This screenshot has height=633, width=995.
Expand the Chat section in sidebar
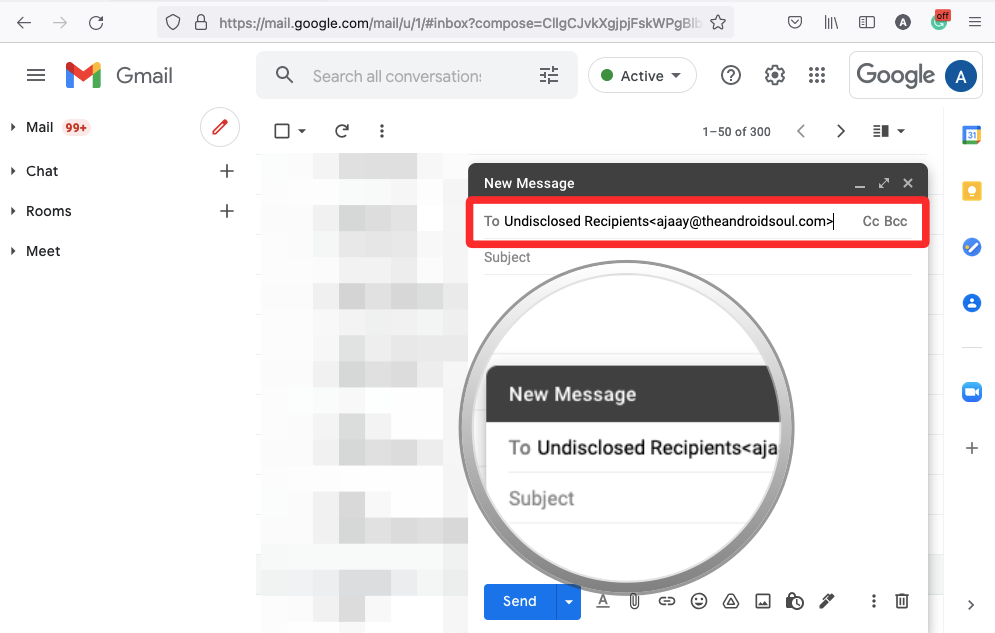click(x=12, y=171)
